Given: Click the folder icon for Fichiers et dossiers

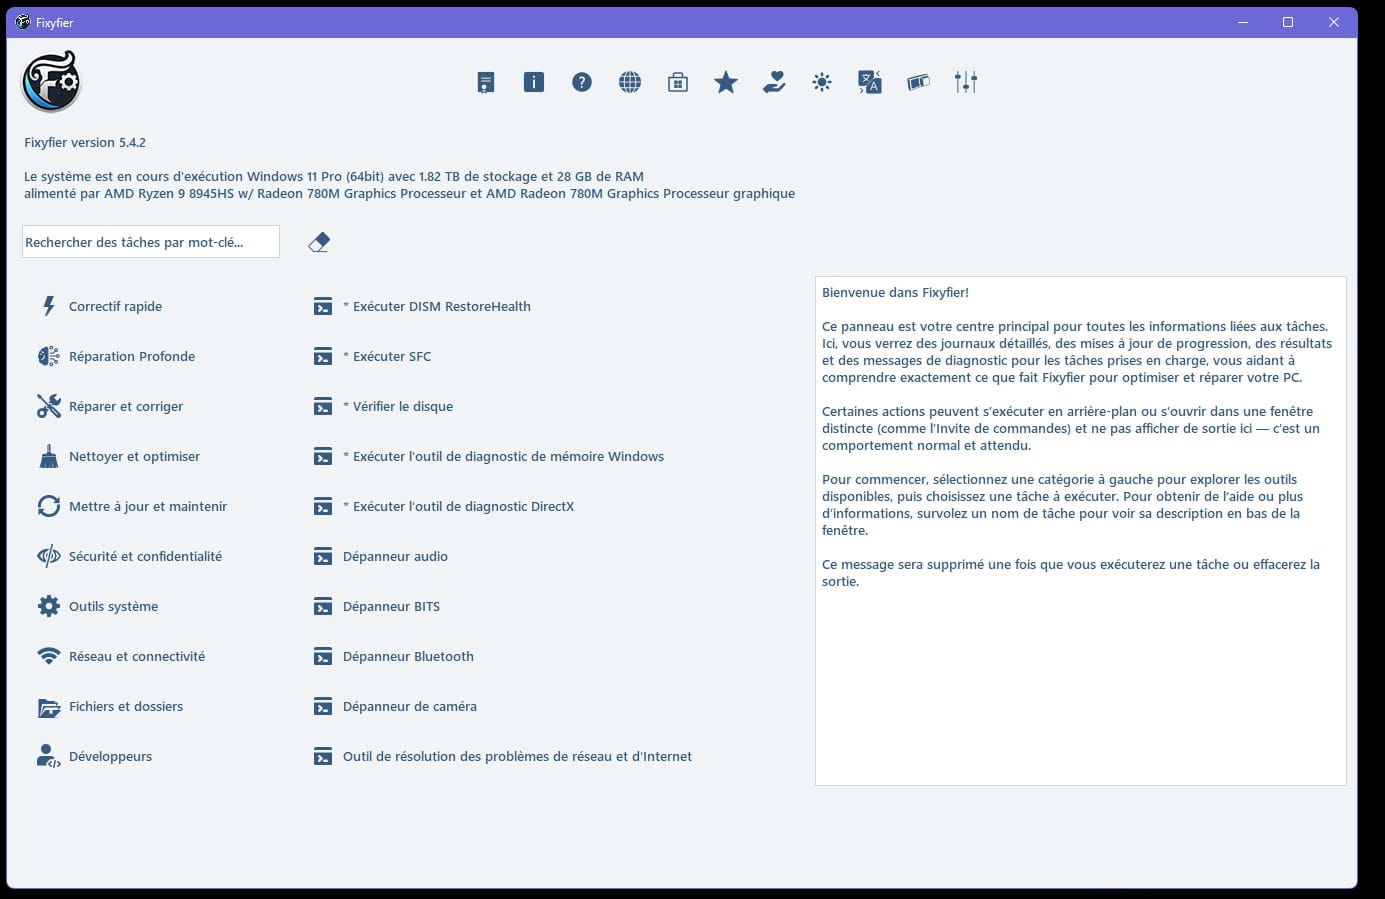Looking at the screenshot, I should click(49, 707).
